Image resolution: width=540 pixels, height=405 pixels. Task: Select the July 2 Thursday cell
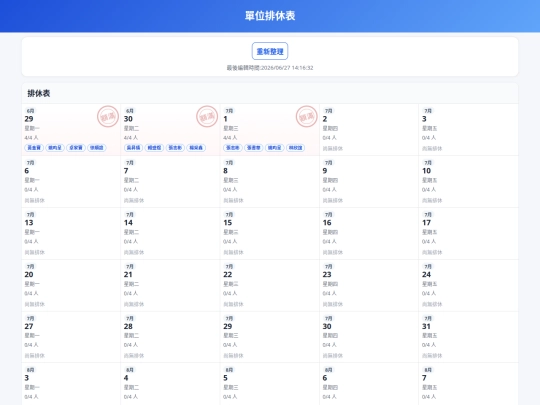point(369,129)
